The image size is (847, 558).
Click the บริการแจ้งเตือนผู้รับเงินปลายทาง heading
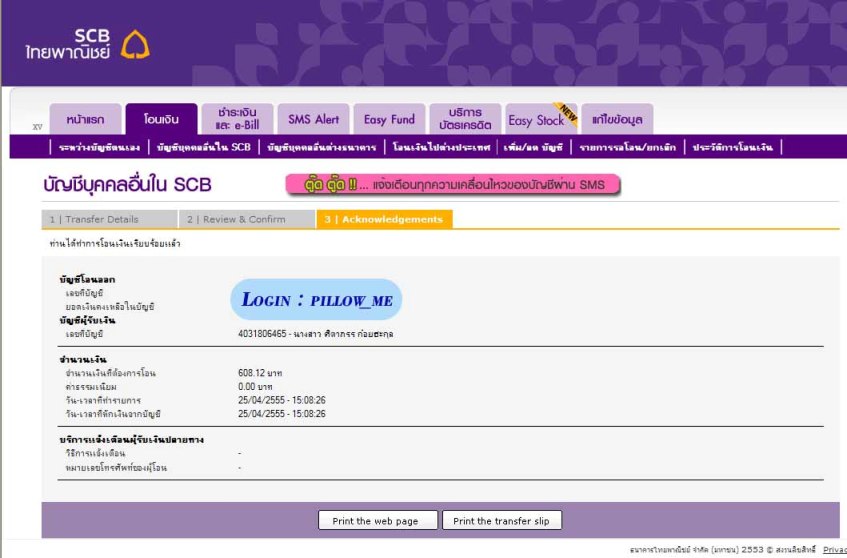click(131, 440)
